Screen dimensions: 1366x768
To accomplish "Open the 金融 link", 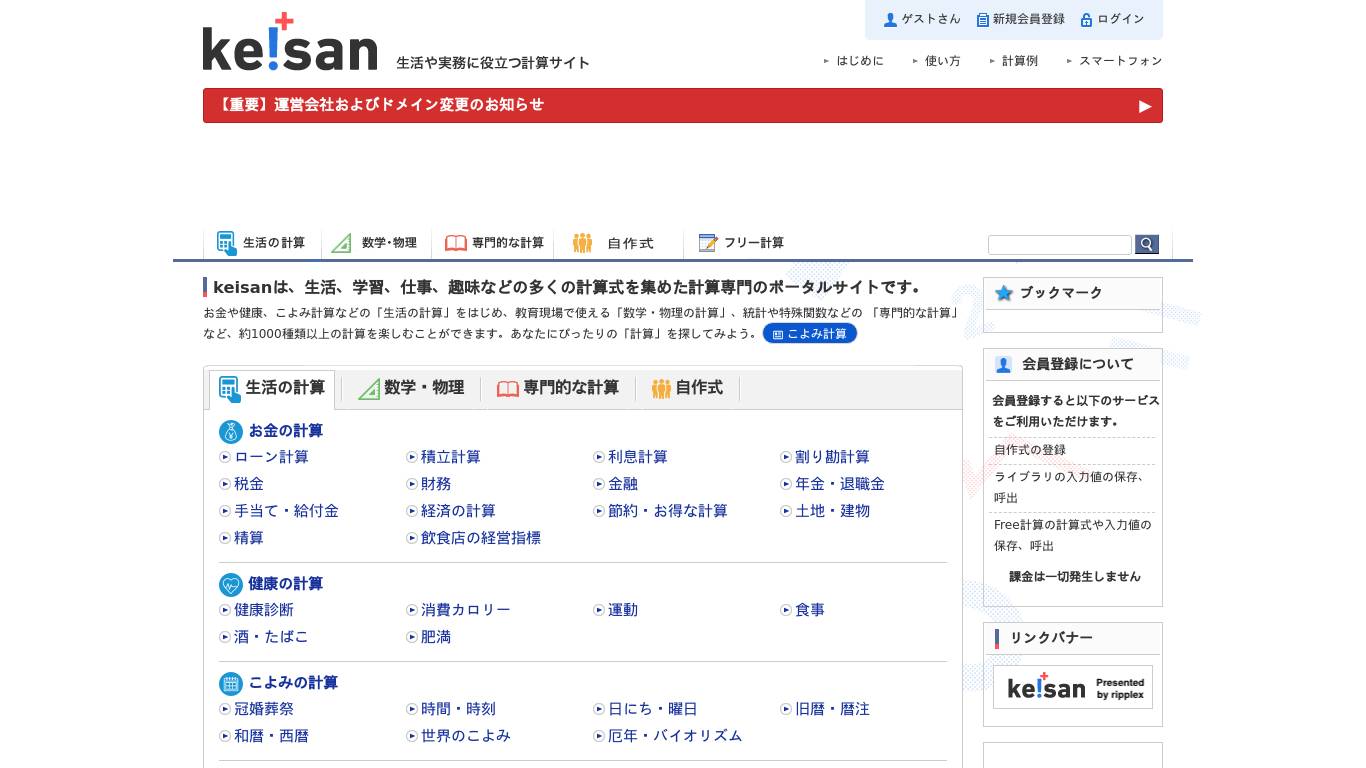I will 623,484.
